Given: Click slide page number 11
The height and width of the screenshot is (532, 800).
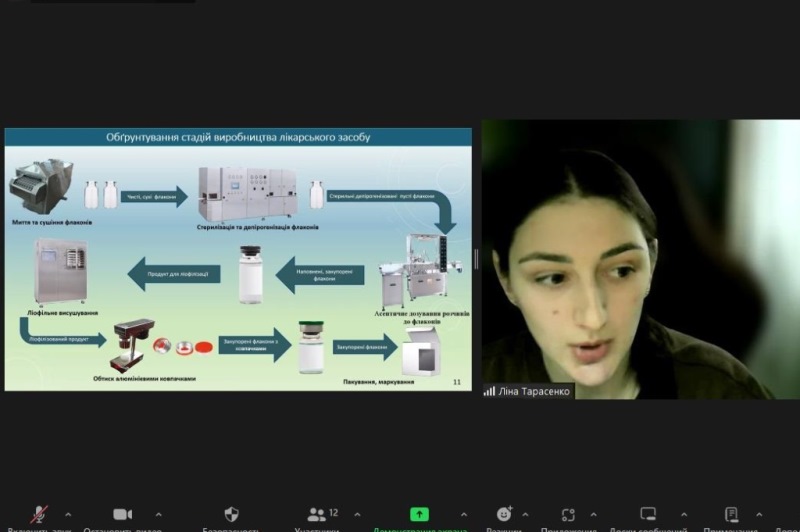Looking at the screenshot, I should [457, 382].
